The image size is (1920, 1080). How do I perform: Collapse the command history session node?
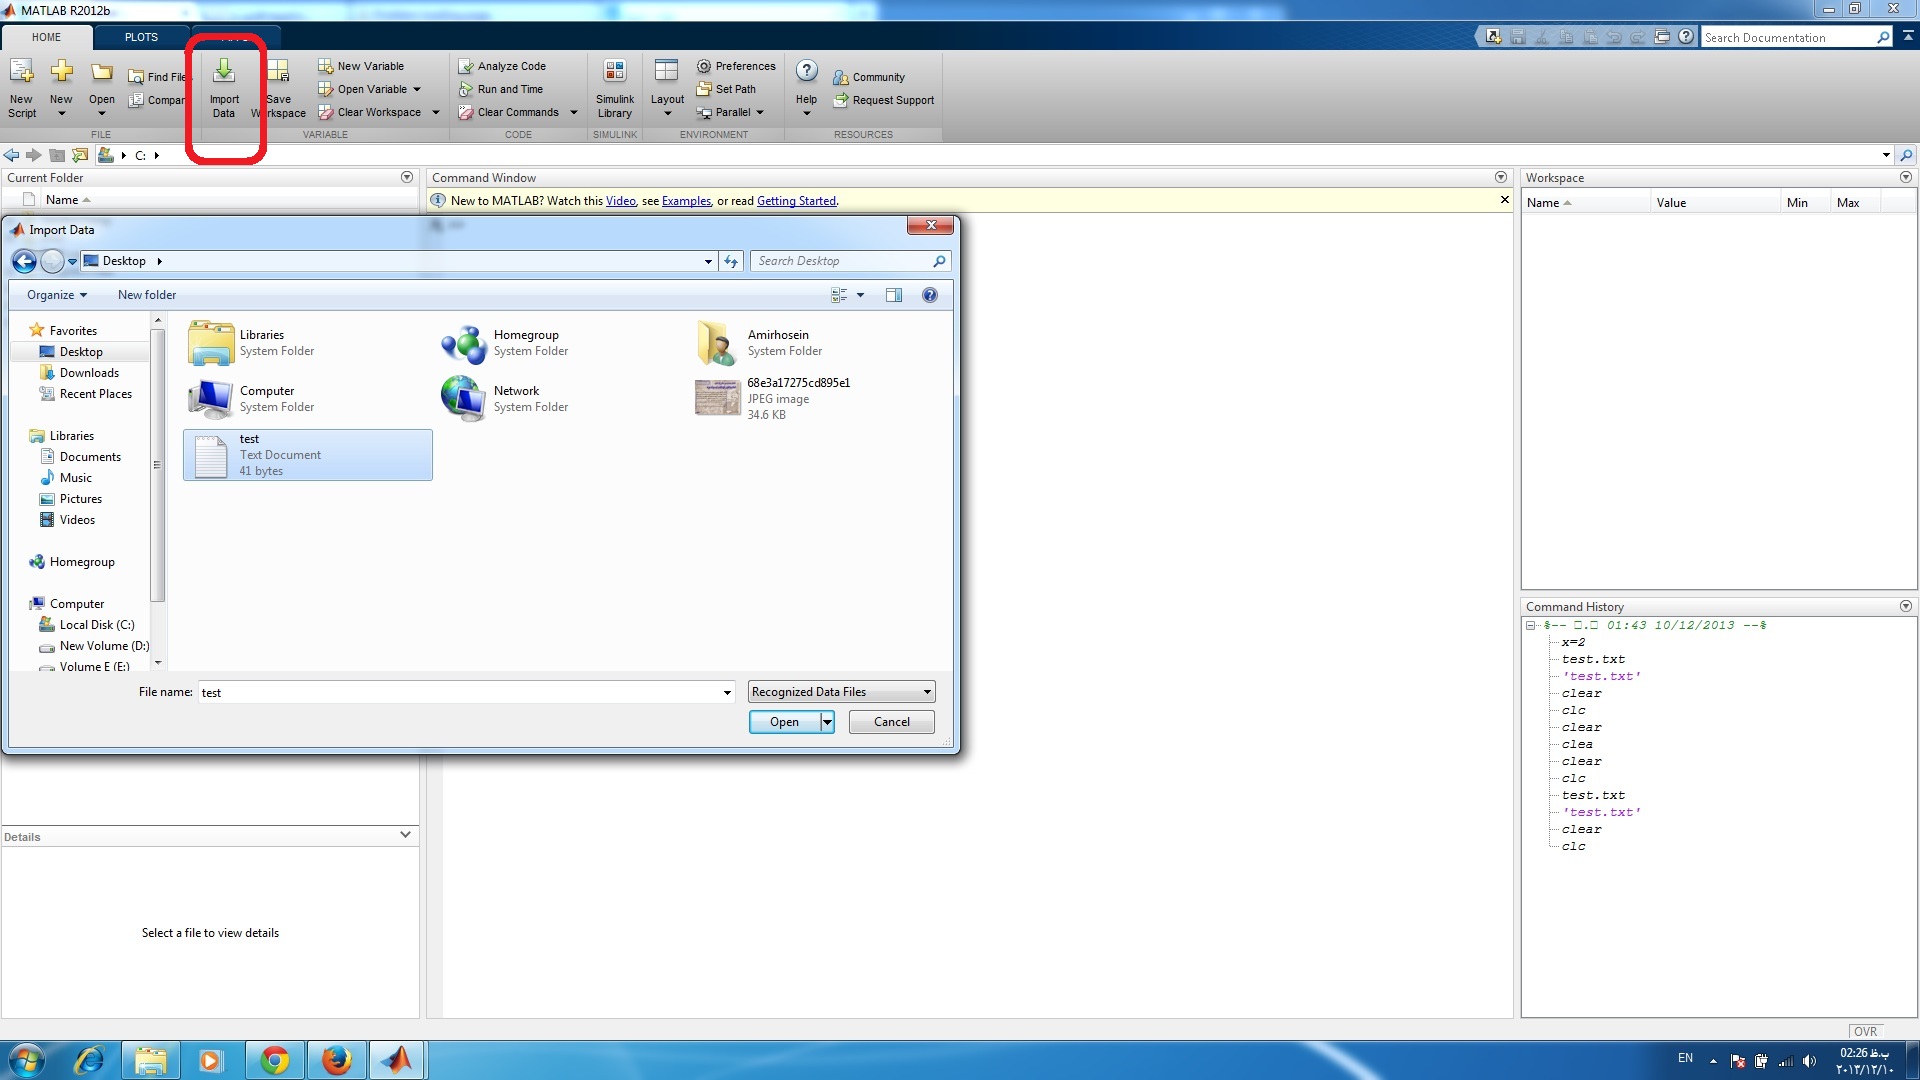point(1530,625)
